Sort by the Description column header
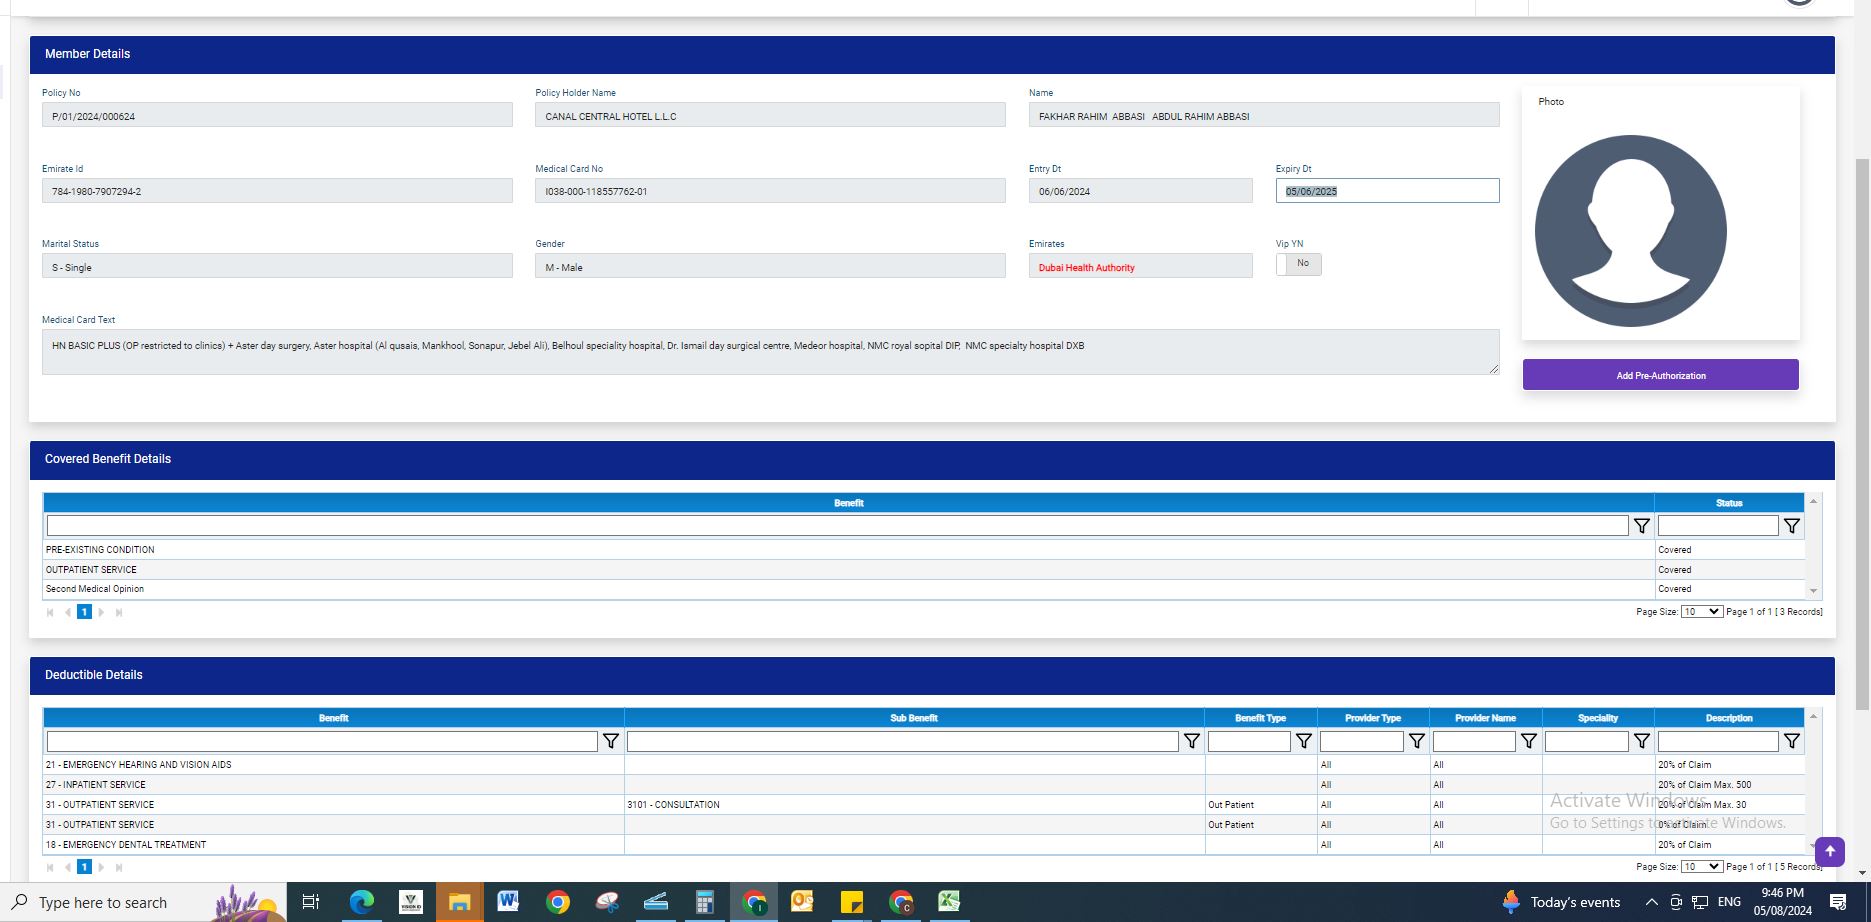 point(1728,718)
